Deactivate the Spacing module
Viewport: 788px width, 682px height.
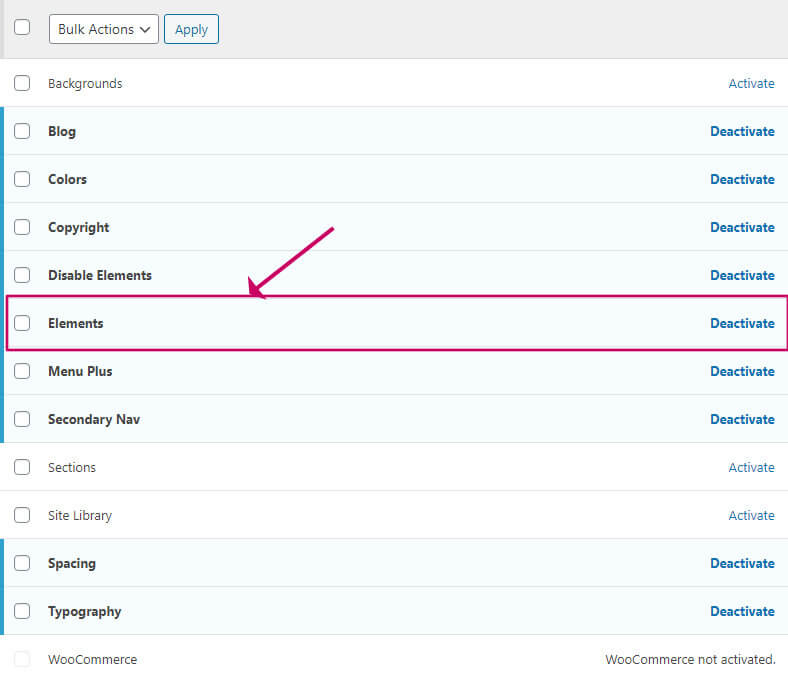point(742,563)
